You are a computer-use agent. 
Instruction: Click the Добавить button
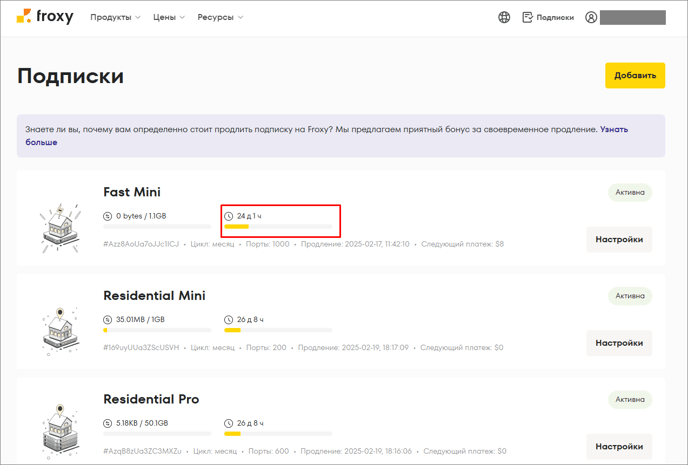[x=635, y=75]
